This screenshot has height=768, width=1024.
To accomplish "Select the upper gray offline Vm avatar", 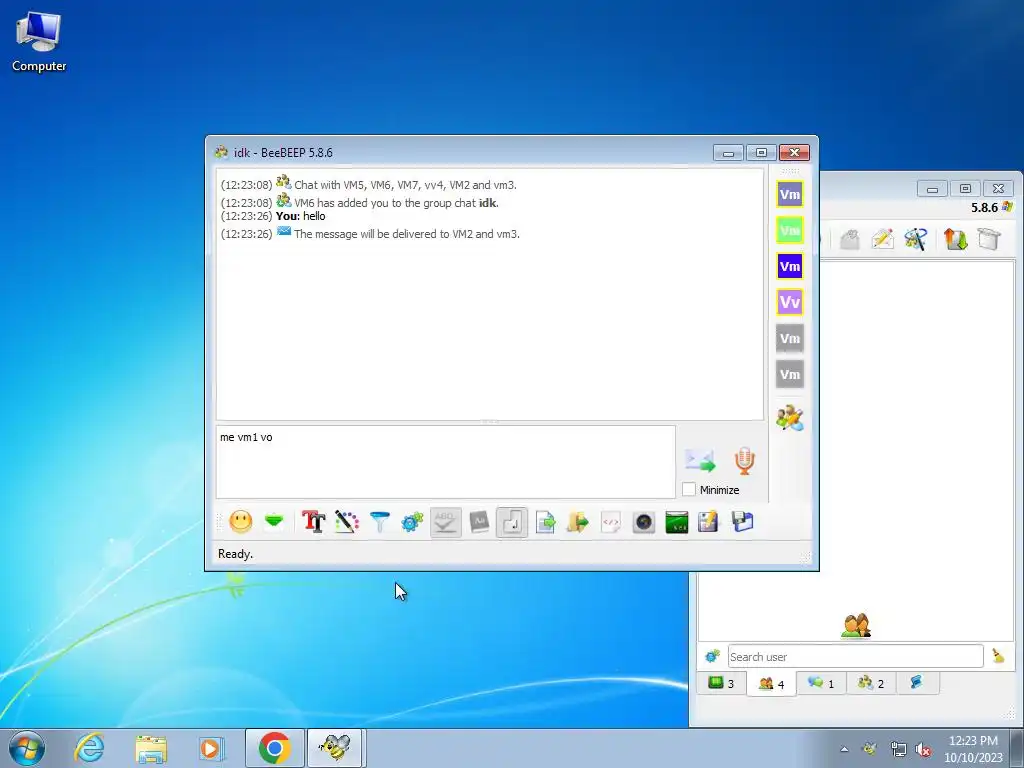I will 790,338.
